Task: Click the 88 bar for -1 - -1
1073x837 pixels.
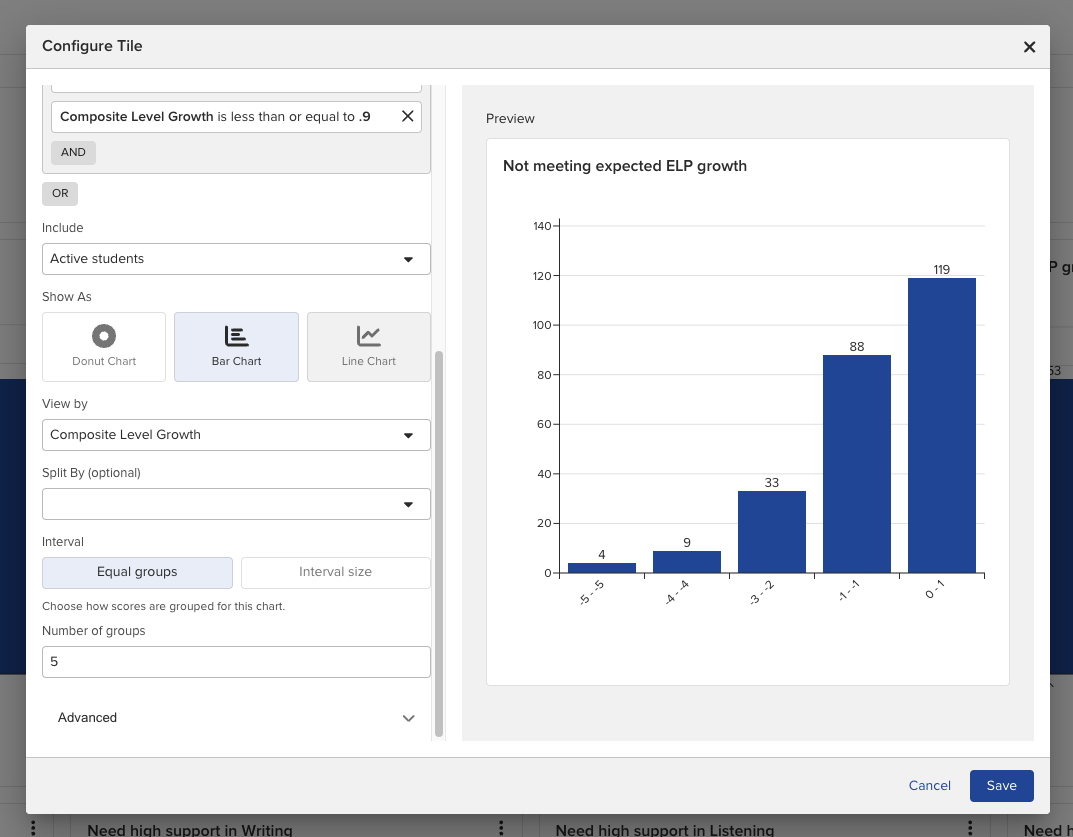Action: [x=857, y=464]
